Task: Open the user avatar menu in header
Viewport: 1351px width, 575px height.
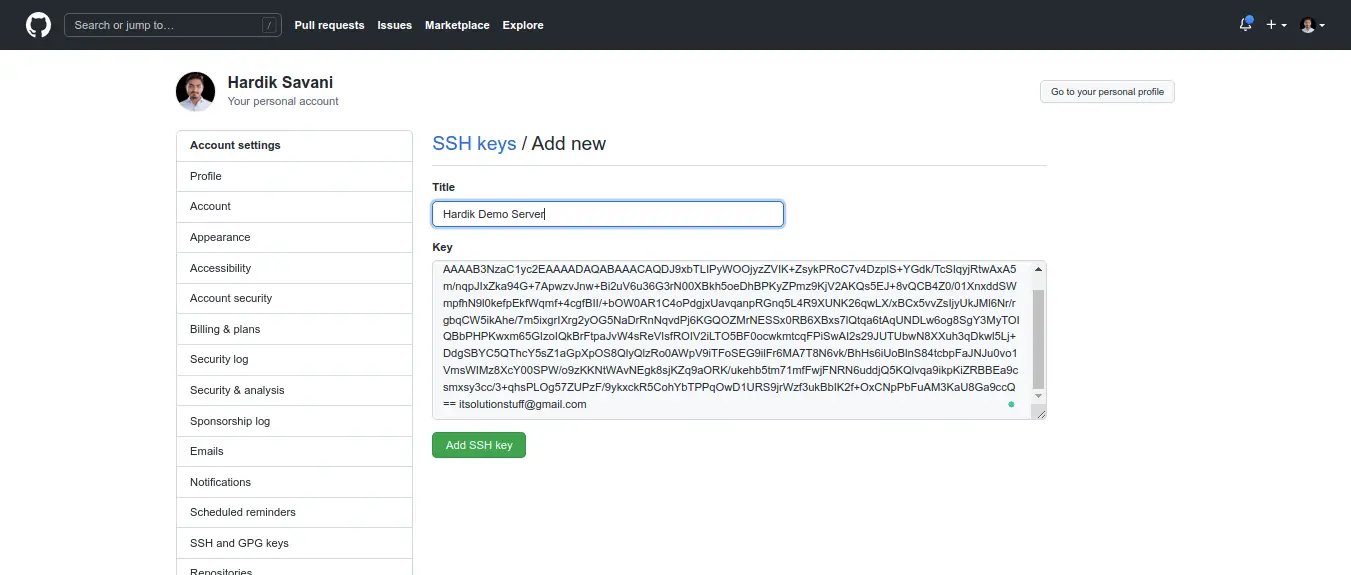Action: click(1312, 25)
